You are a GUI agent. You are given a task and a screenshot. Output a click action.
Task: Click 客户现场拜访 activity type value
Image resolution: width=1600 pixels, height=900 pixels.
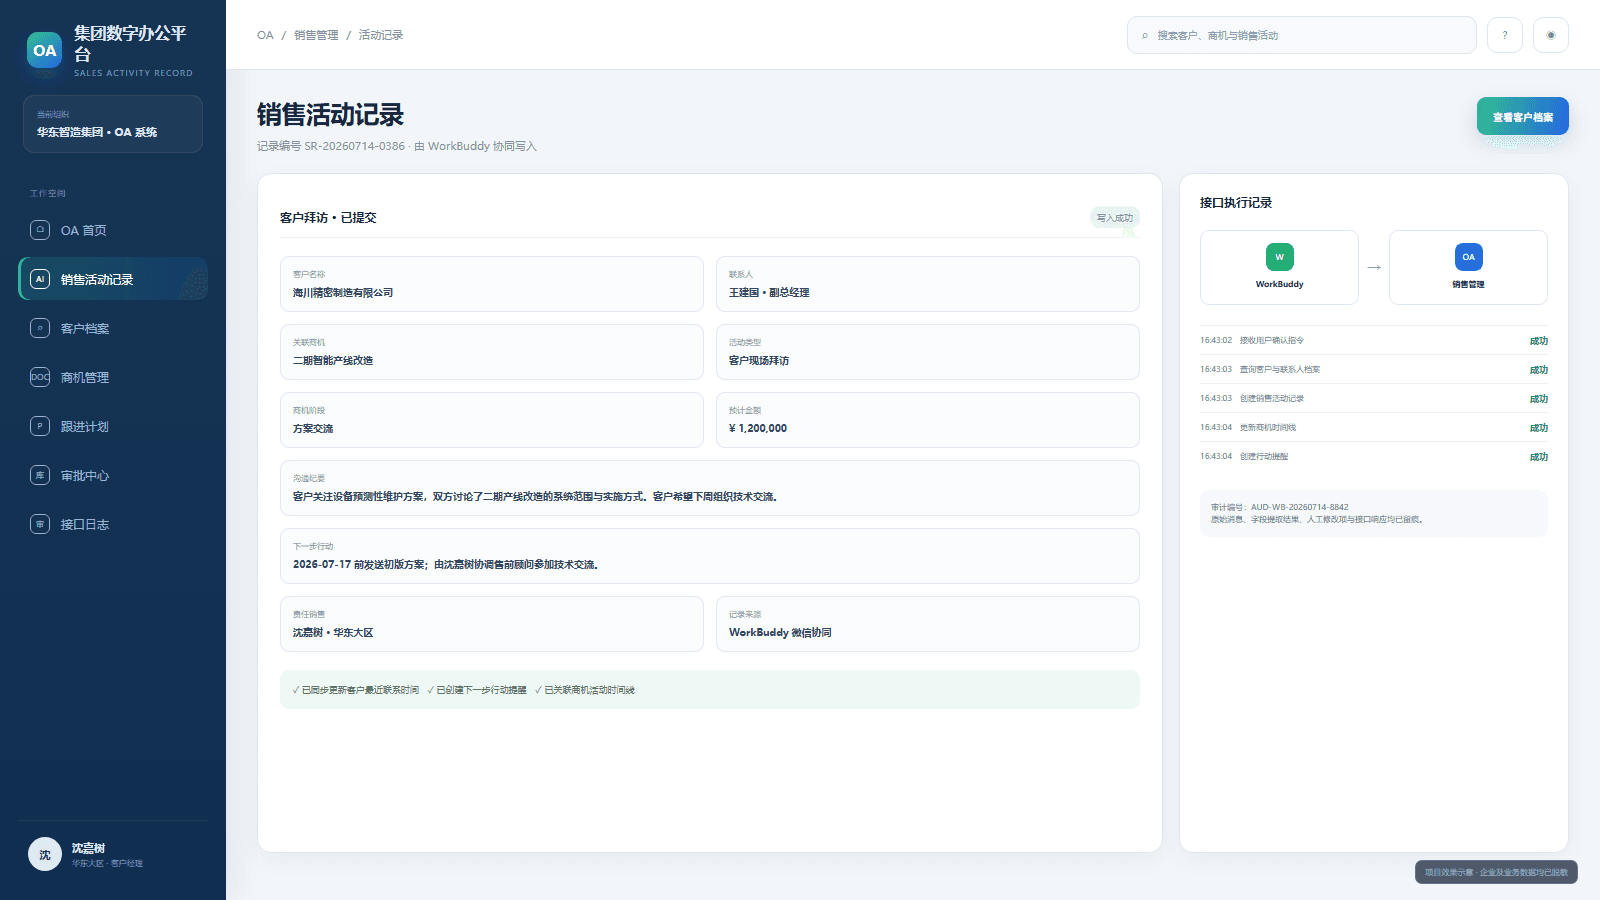[759, 361]
